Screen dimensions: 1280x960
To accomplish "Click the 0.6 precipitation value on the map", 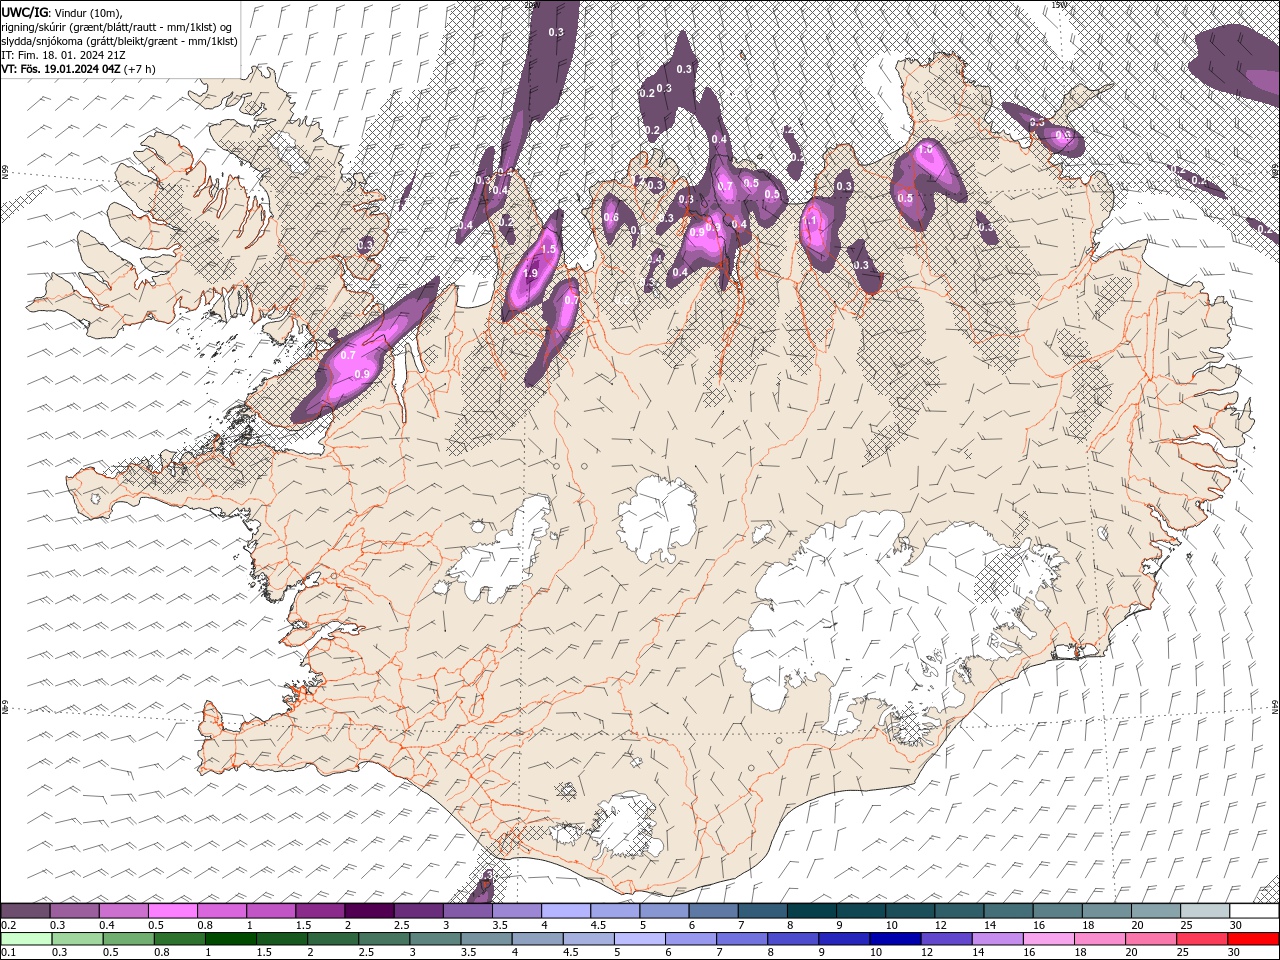I will (x=611, y=217).
